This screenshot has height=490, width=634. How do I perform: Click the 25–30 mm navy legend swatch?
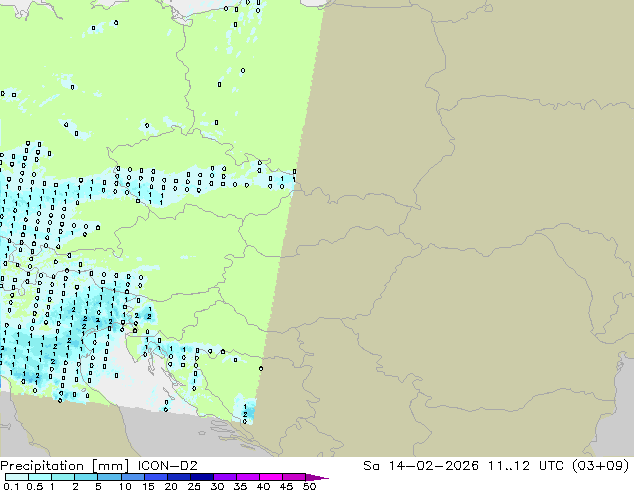[x=201, y=477]
